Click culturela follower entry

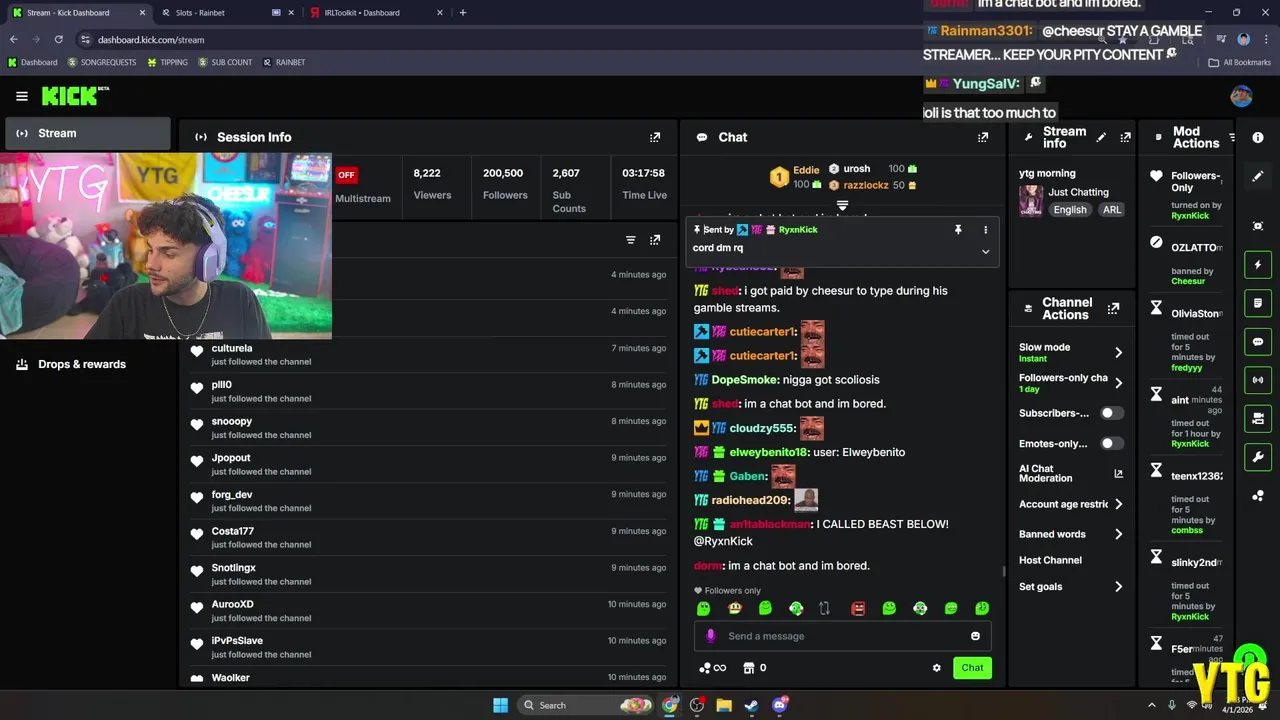[428, 354]
